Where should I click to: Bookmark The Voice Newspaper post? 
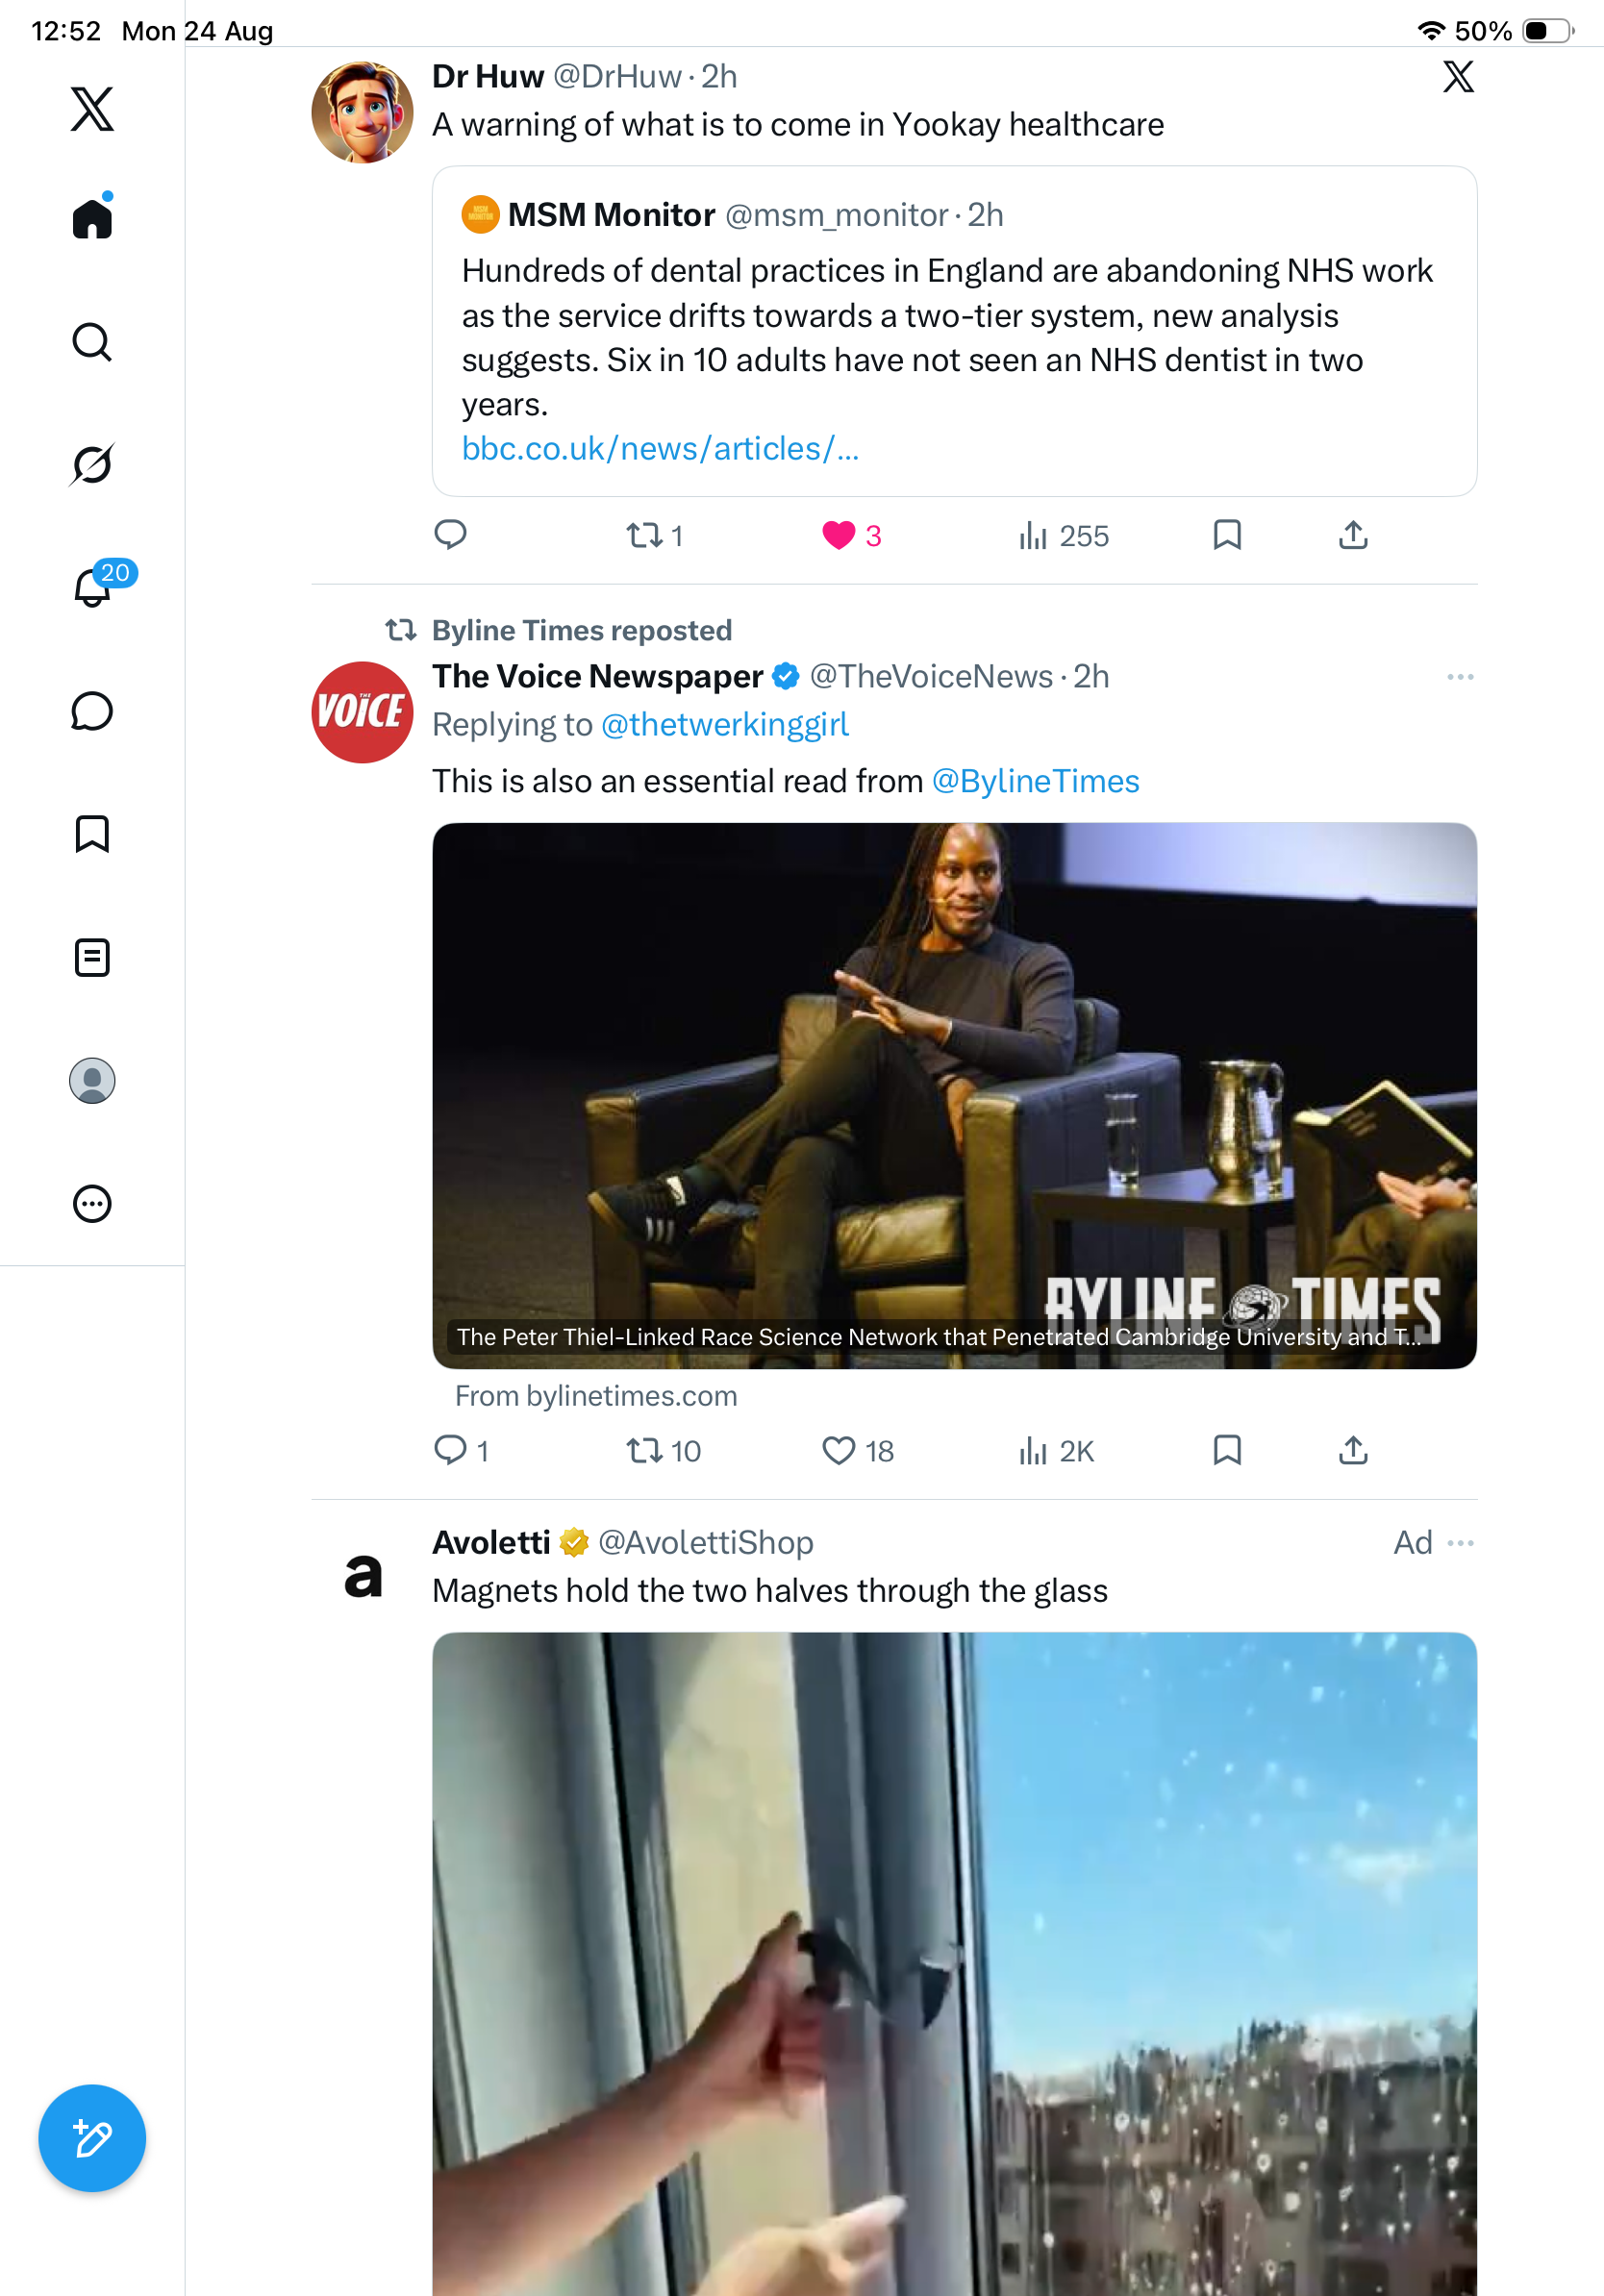tap(1227, 1450)
